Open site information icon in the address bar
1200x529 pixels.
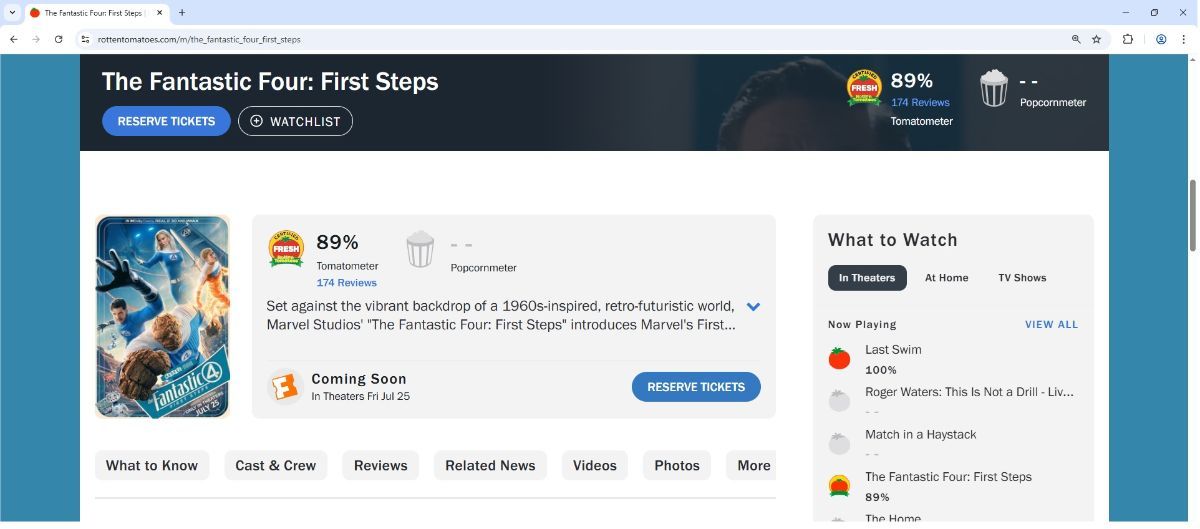[x=85, y=39]
